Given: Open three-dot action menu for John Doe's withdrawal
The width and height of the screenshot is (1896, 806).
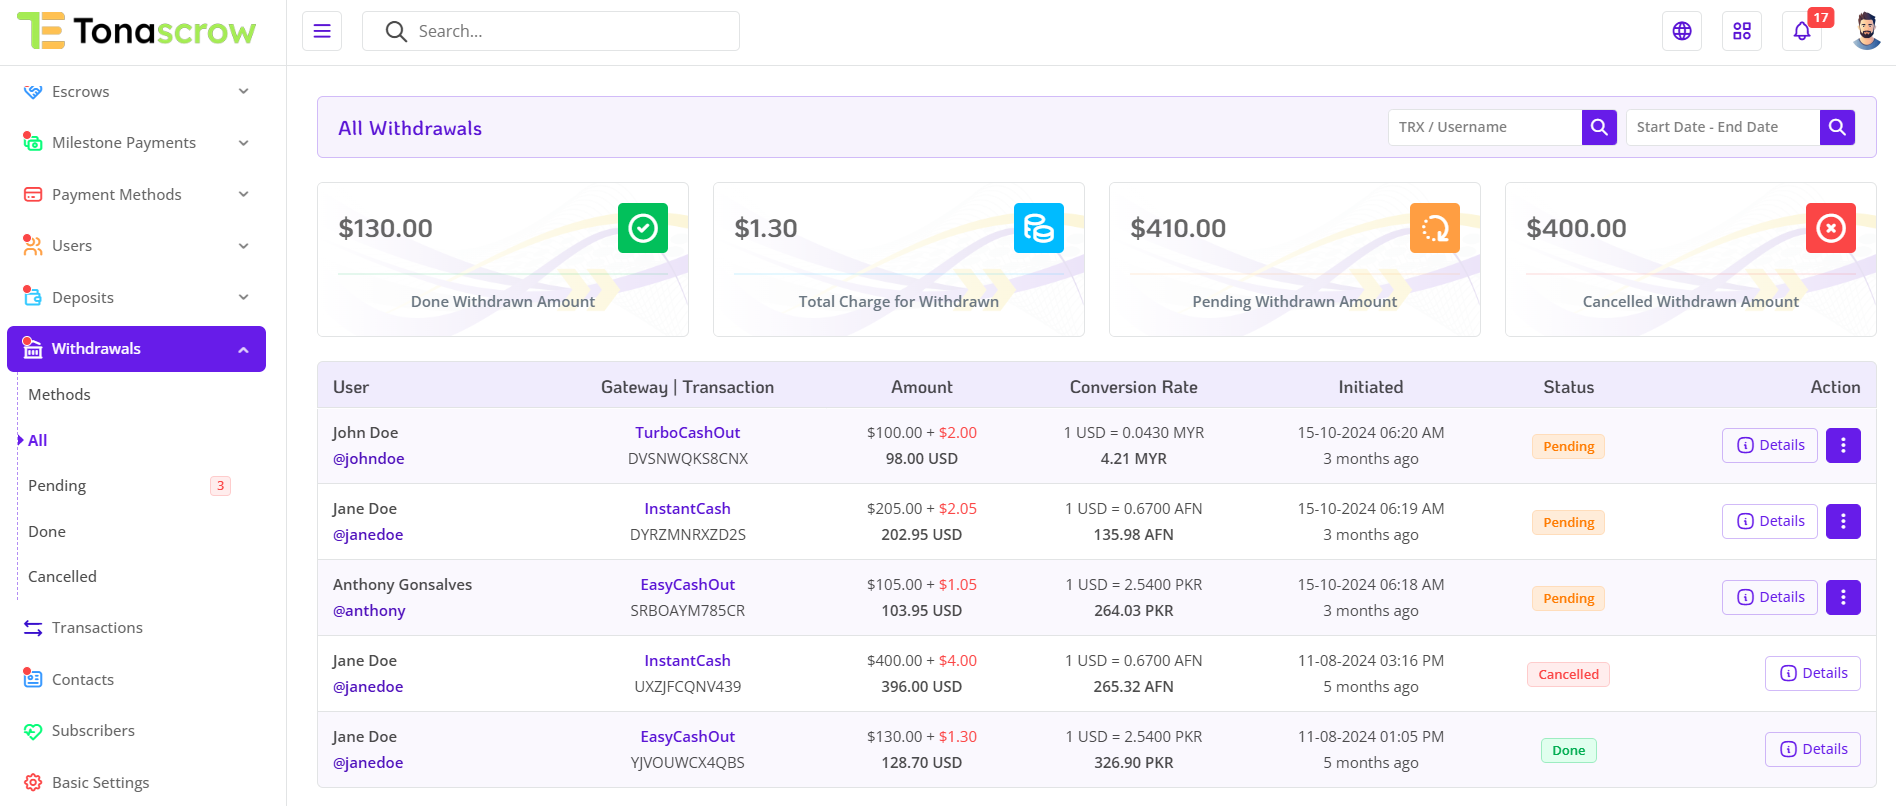Looking at the screenshot, I should [x=1843, y=445].
